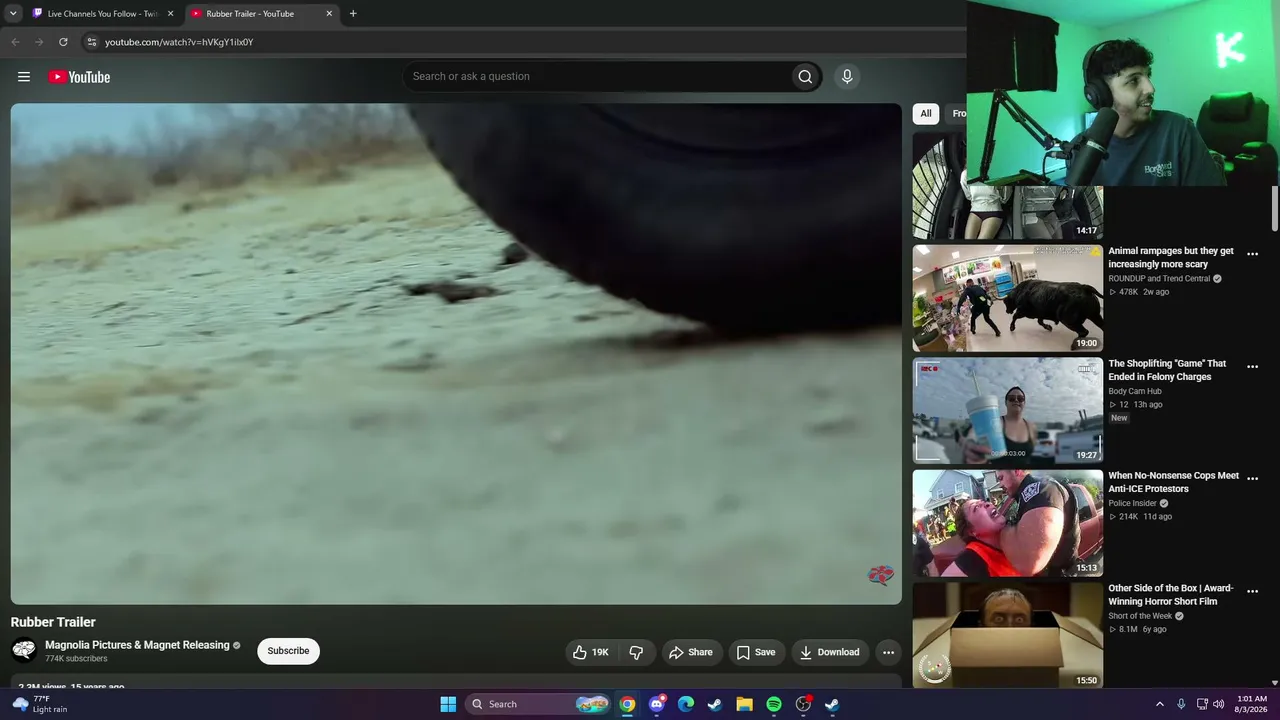Image resolution: width=1280 pixels, height=720 pixels.
Task: Open Spotify from the taskbar
Action: (x=774, y=704)
